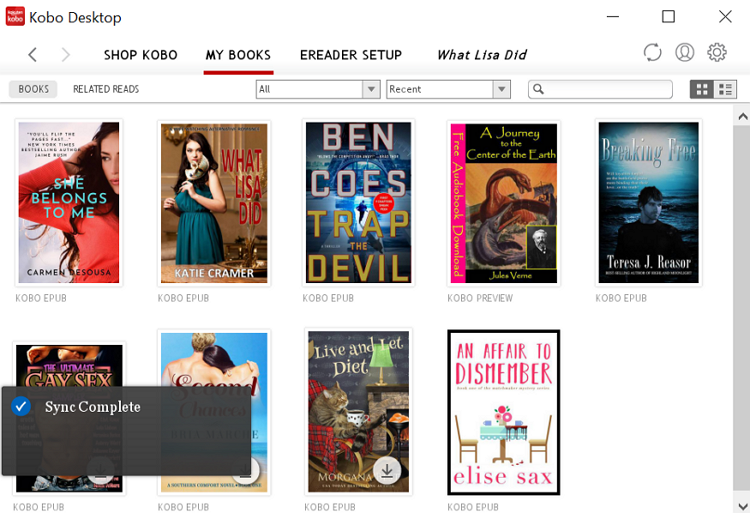
Task: Focus the library search field
Action: pos(600,89)
